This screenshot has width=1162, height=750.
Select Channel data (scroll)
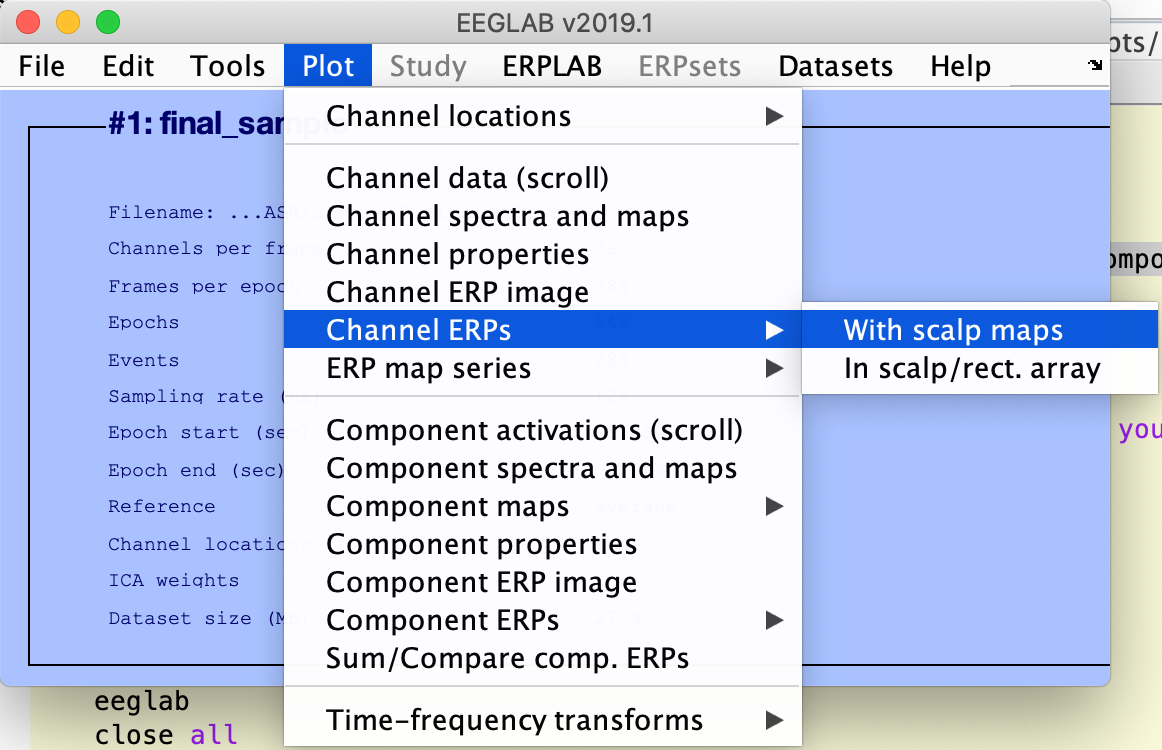tap(542, 178)
